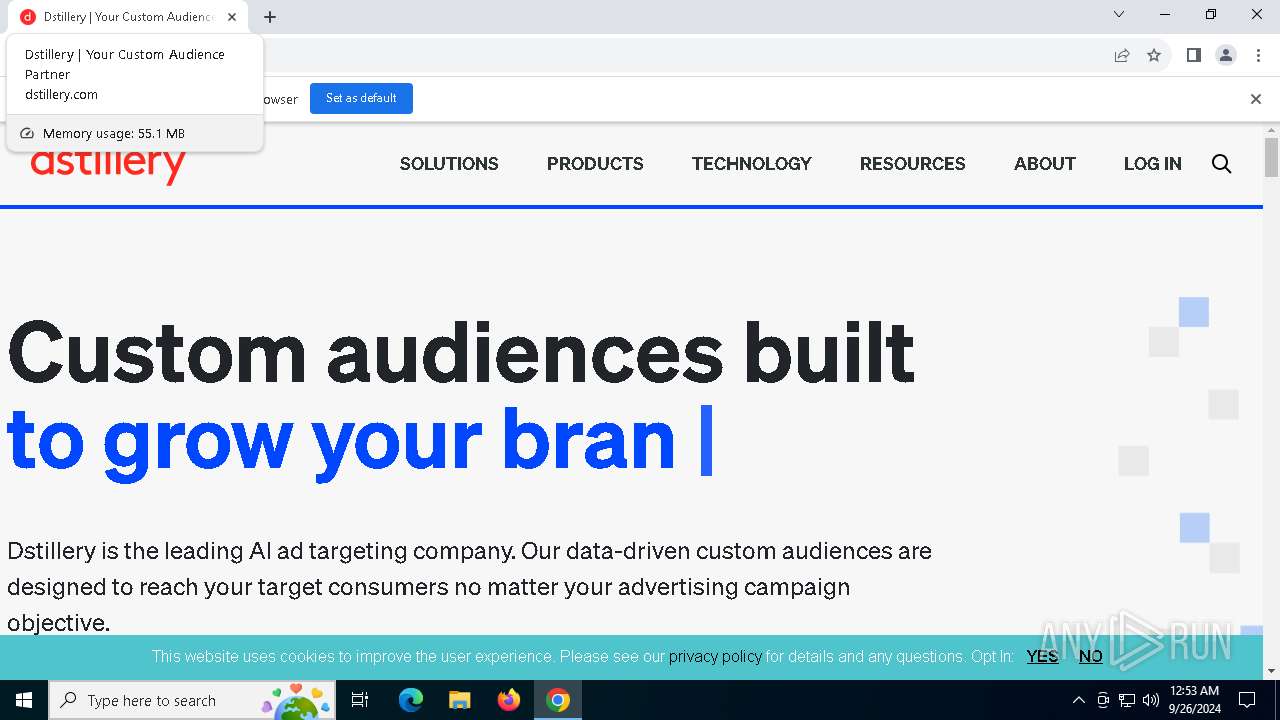
Task: Select Chrome icon in taskbar
Action: coord(558,700)
